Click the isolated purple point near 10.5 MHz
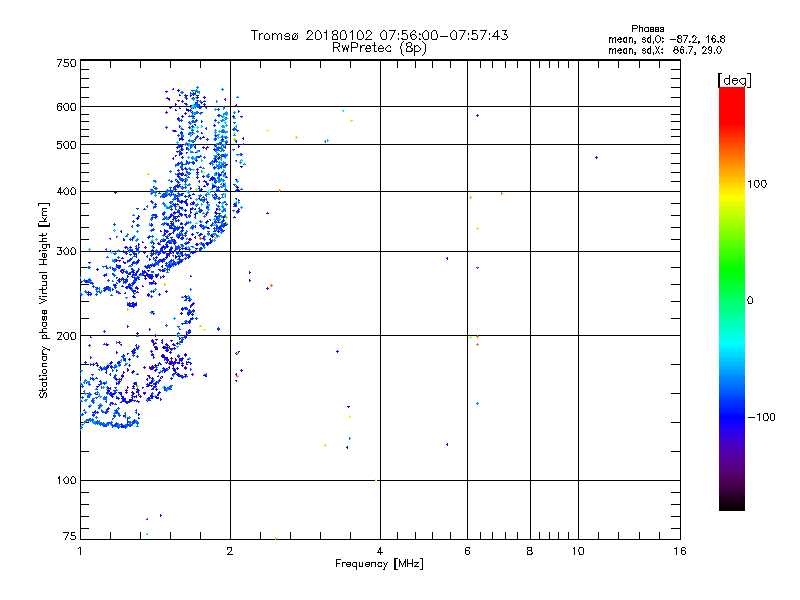This screenshot has width=800, height=600. (x=596, y=158)
